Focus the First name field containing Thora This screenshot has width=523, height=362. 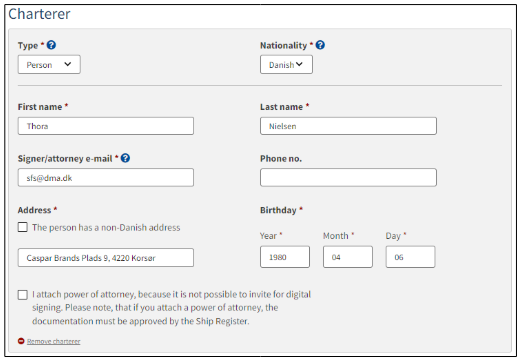(x=106, y=126)
